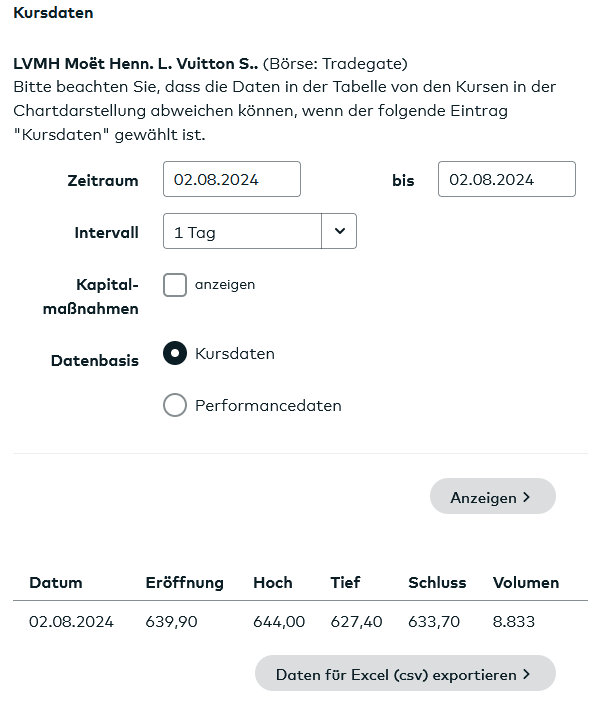
Task: Enable the Kapitalmaßnahmen anzeigen checkbox
Action: point(175,285)
